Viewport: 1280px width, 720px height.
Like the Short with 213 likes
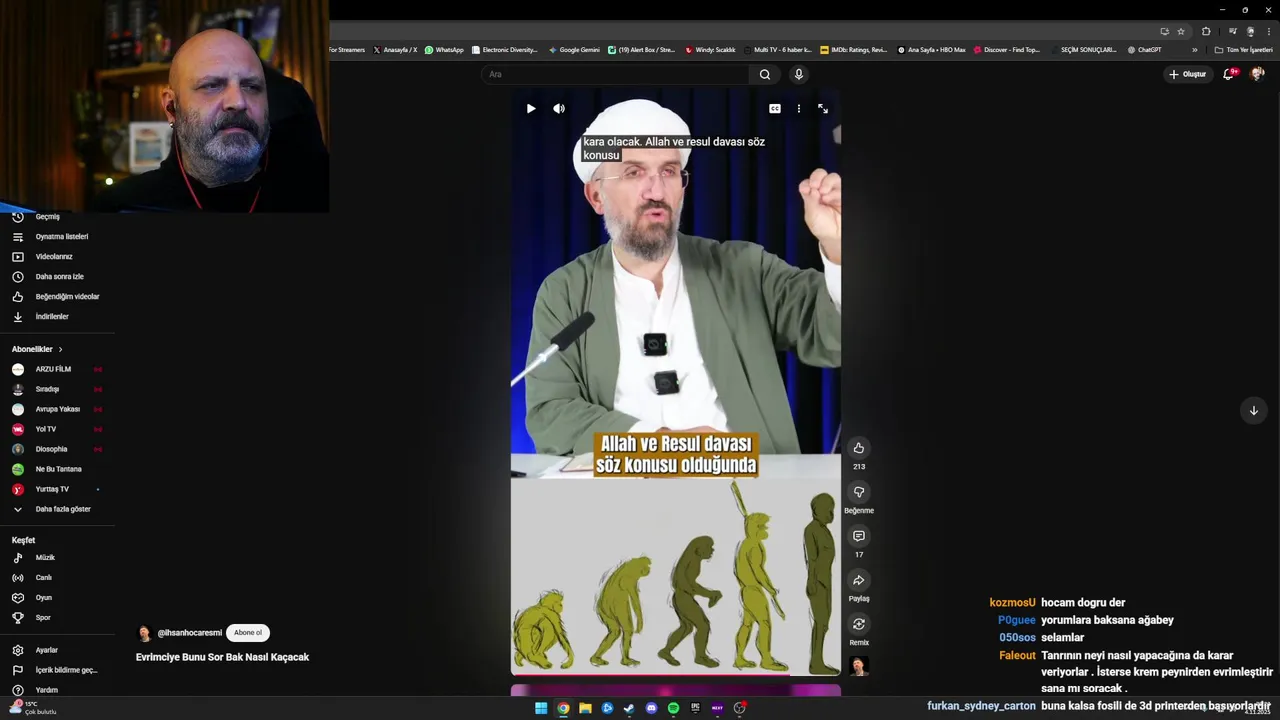pyautogui.click(x=858, y=448)
